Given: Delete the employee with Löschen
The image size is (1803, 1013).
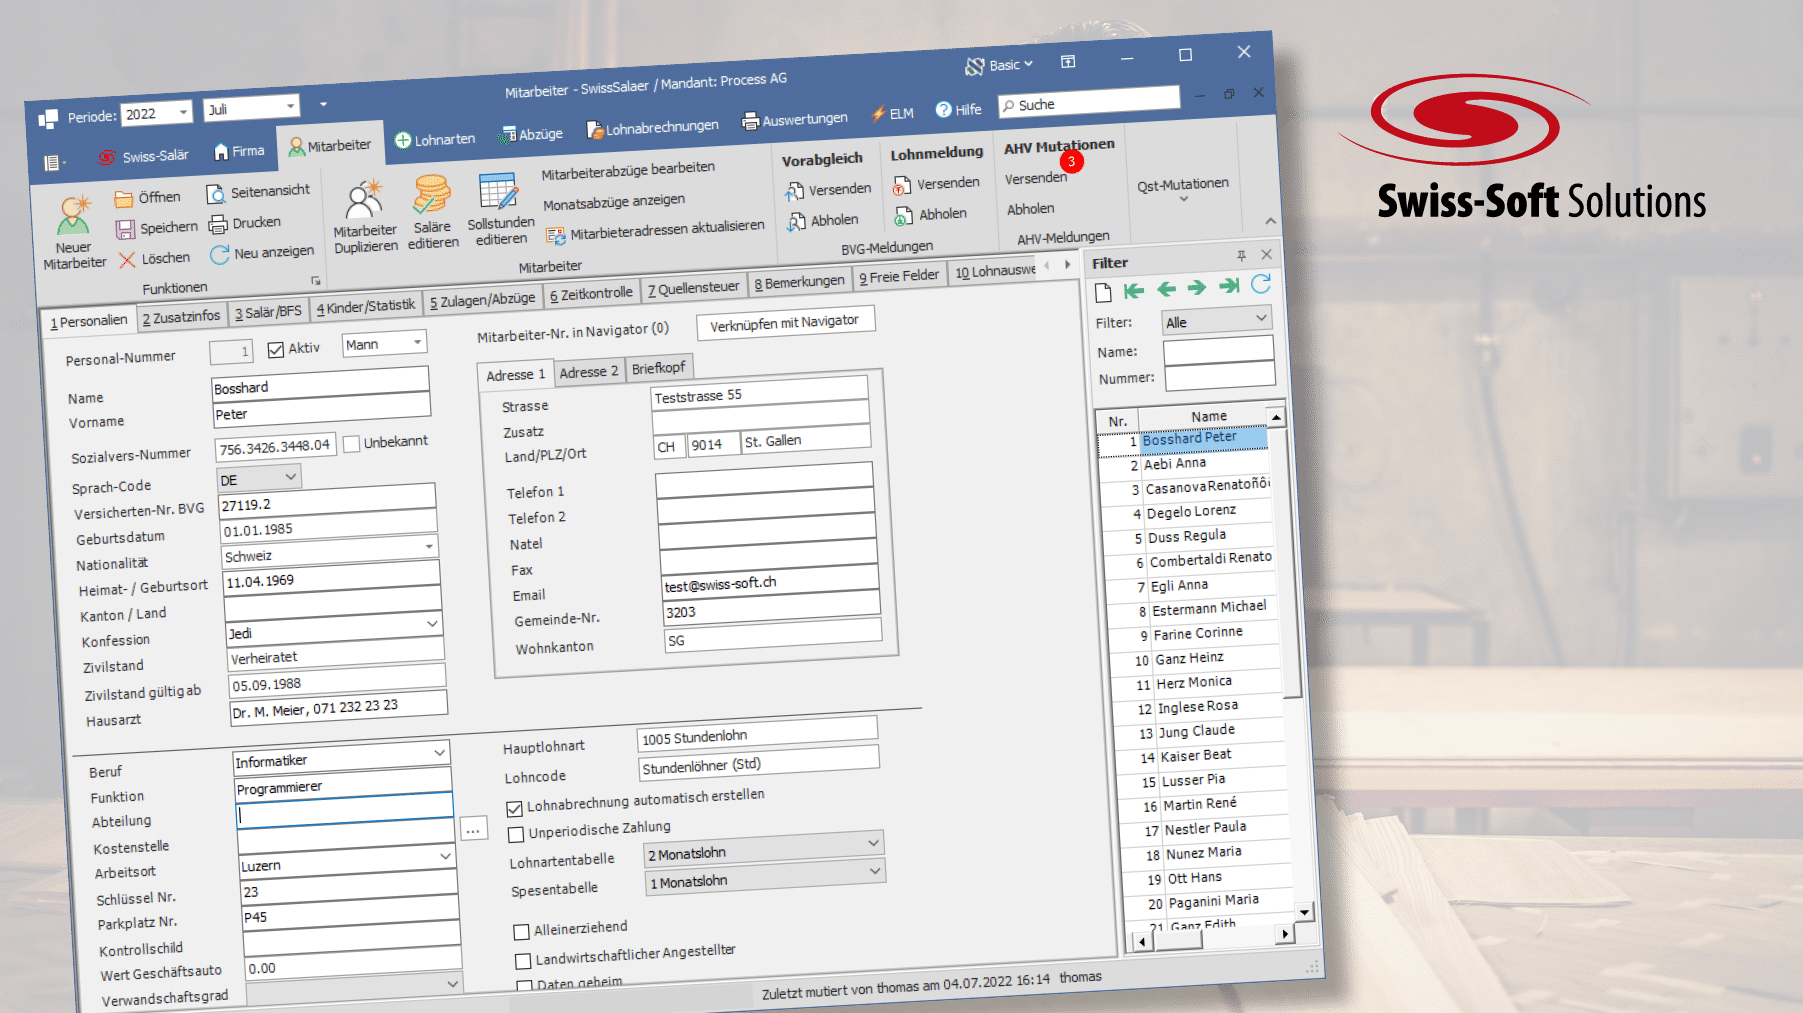Looking at the screenshot, I should pyautogui.click(x=127, y=260).
